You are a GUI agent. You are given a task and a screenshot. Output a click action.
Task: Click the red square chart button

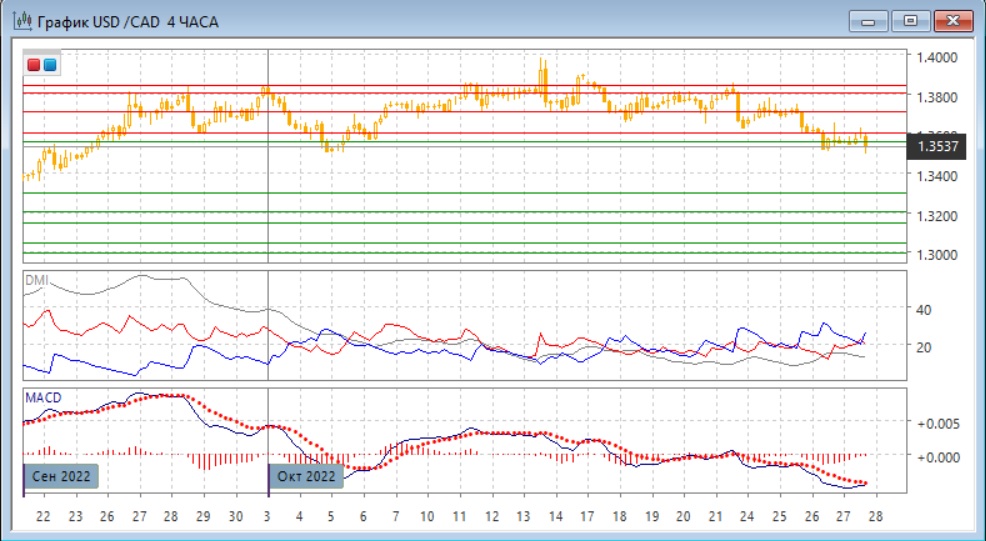tap(35, 65)
